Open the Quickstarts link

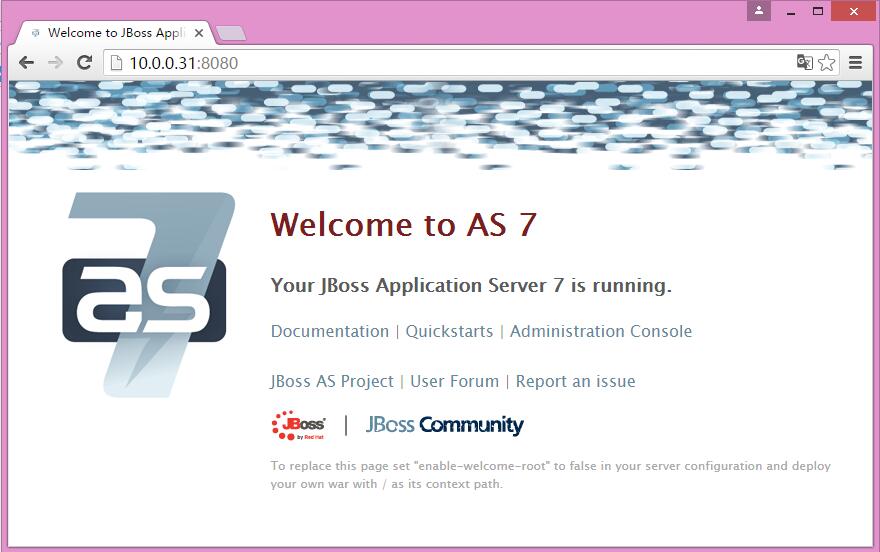pyautogui.click(x=450, y=331)
